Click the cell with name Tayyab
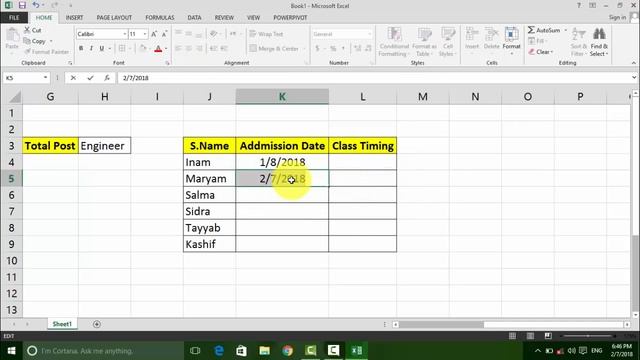This screenshot has height=360, width=640. [x=209, y=228]
